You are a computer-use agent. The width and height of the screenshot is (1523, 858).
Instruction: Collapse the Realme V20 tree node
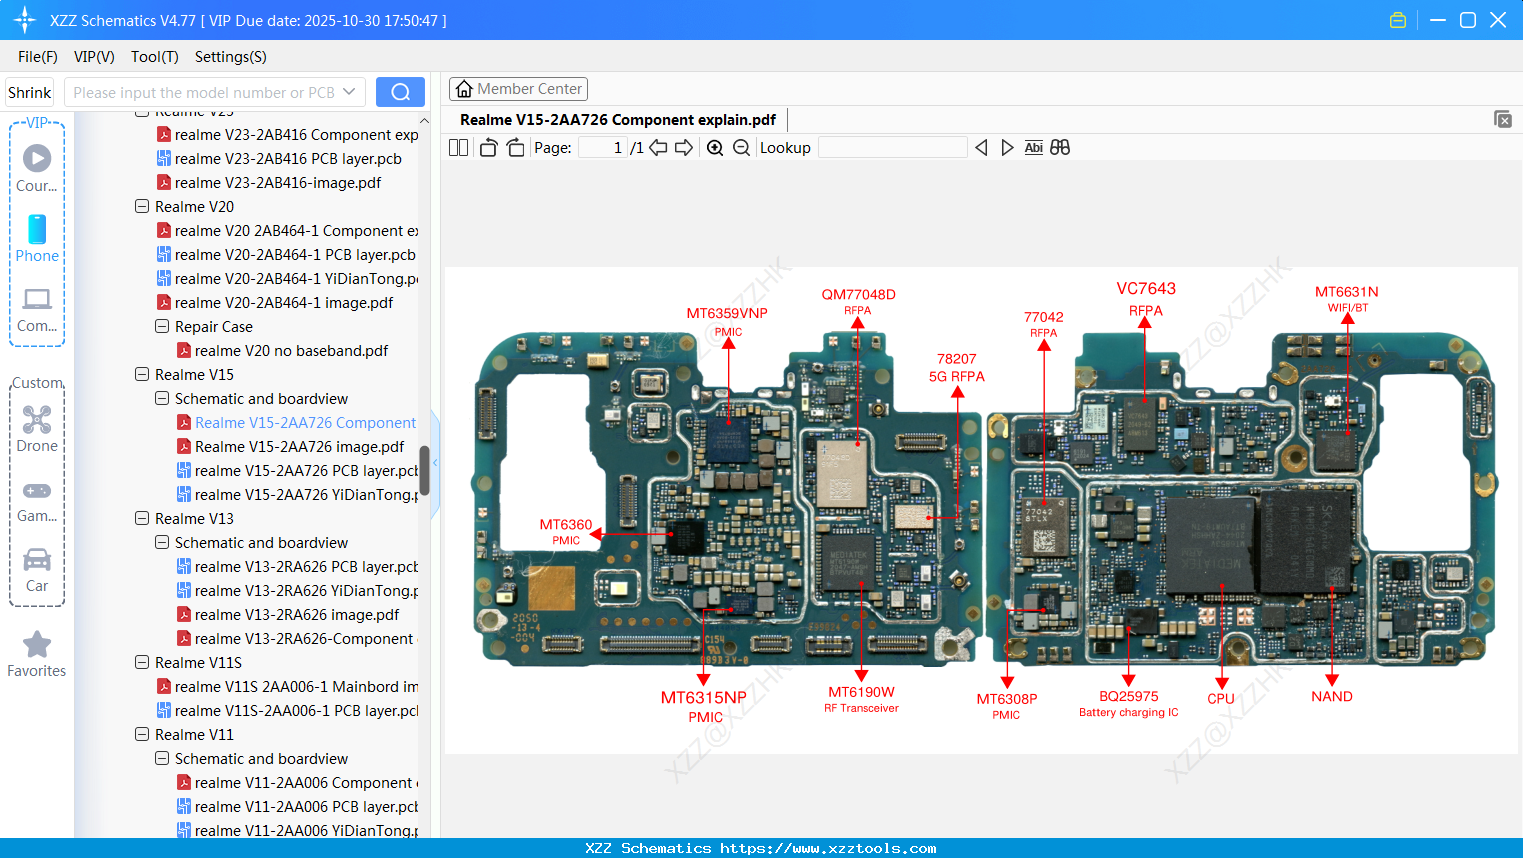[x=141, y=206]
